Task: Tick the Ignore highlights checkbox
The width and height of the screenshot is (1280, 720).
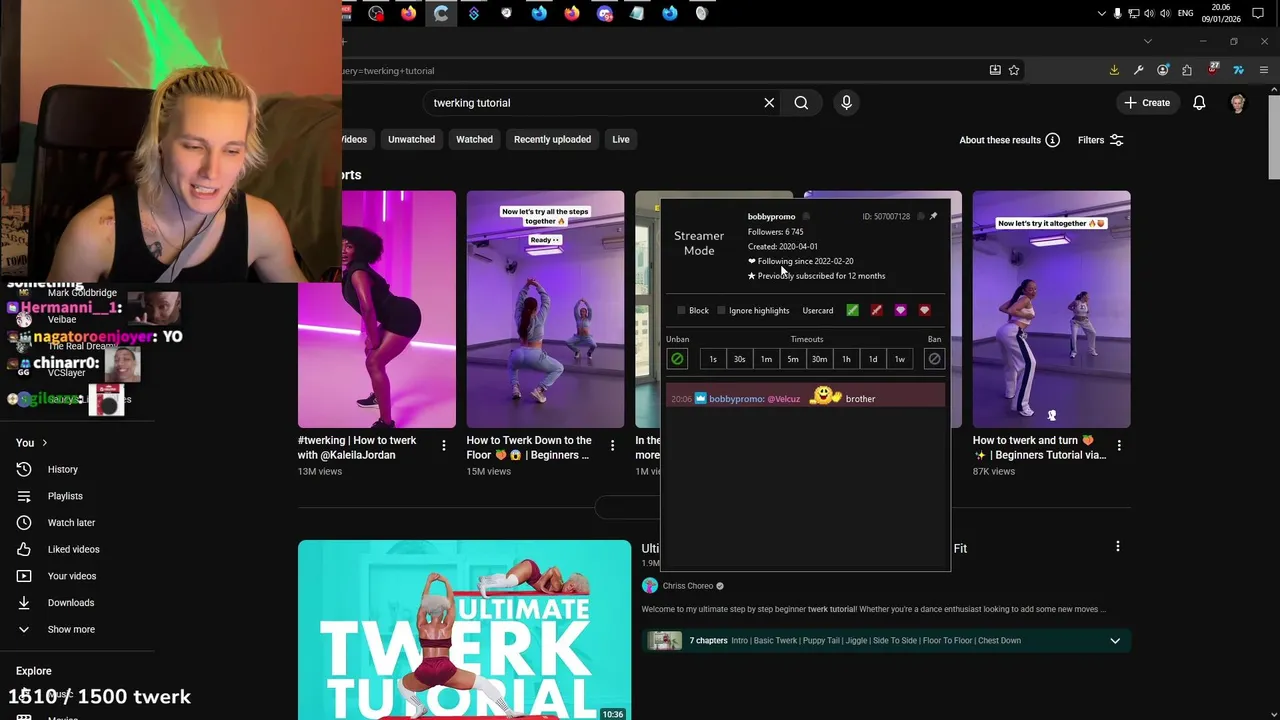Action: 721,311
